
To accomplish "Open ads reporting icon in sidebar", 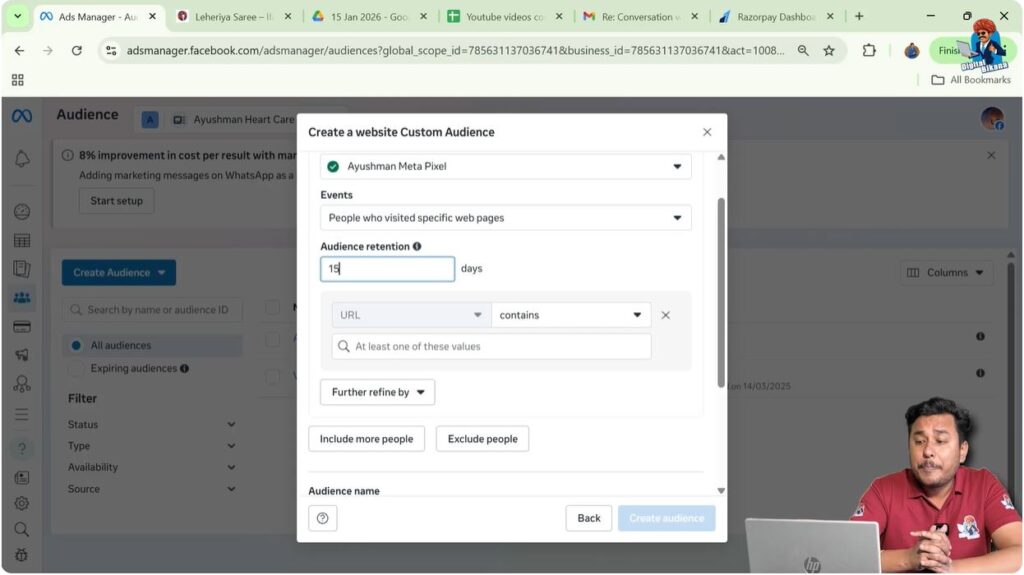I will click(x=22, y=269).
